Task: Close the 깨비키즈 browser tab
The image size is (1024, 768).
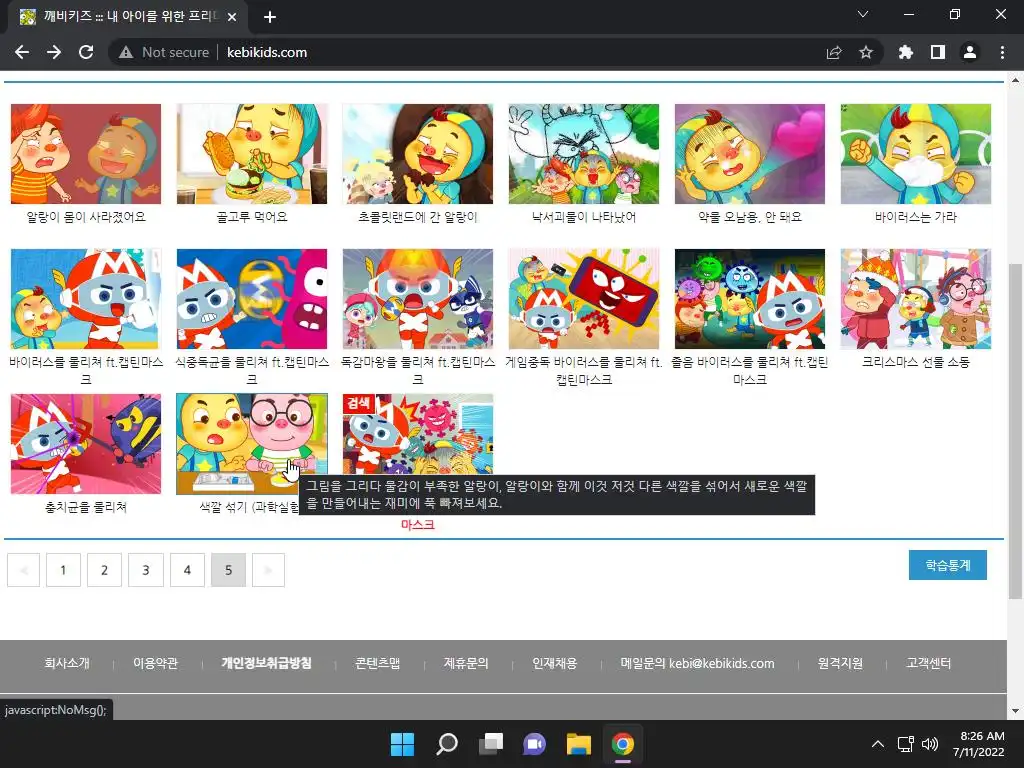Action: coord(232,17)
